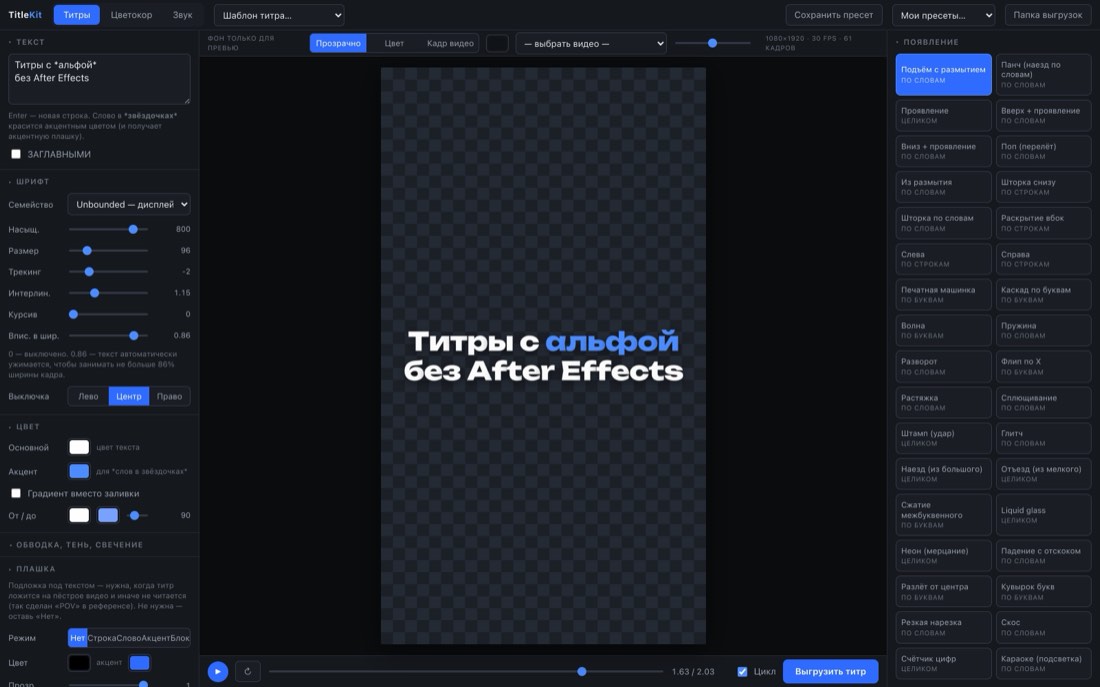Select Панч (наезд по словам) animation

point(1043,74)
